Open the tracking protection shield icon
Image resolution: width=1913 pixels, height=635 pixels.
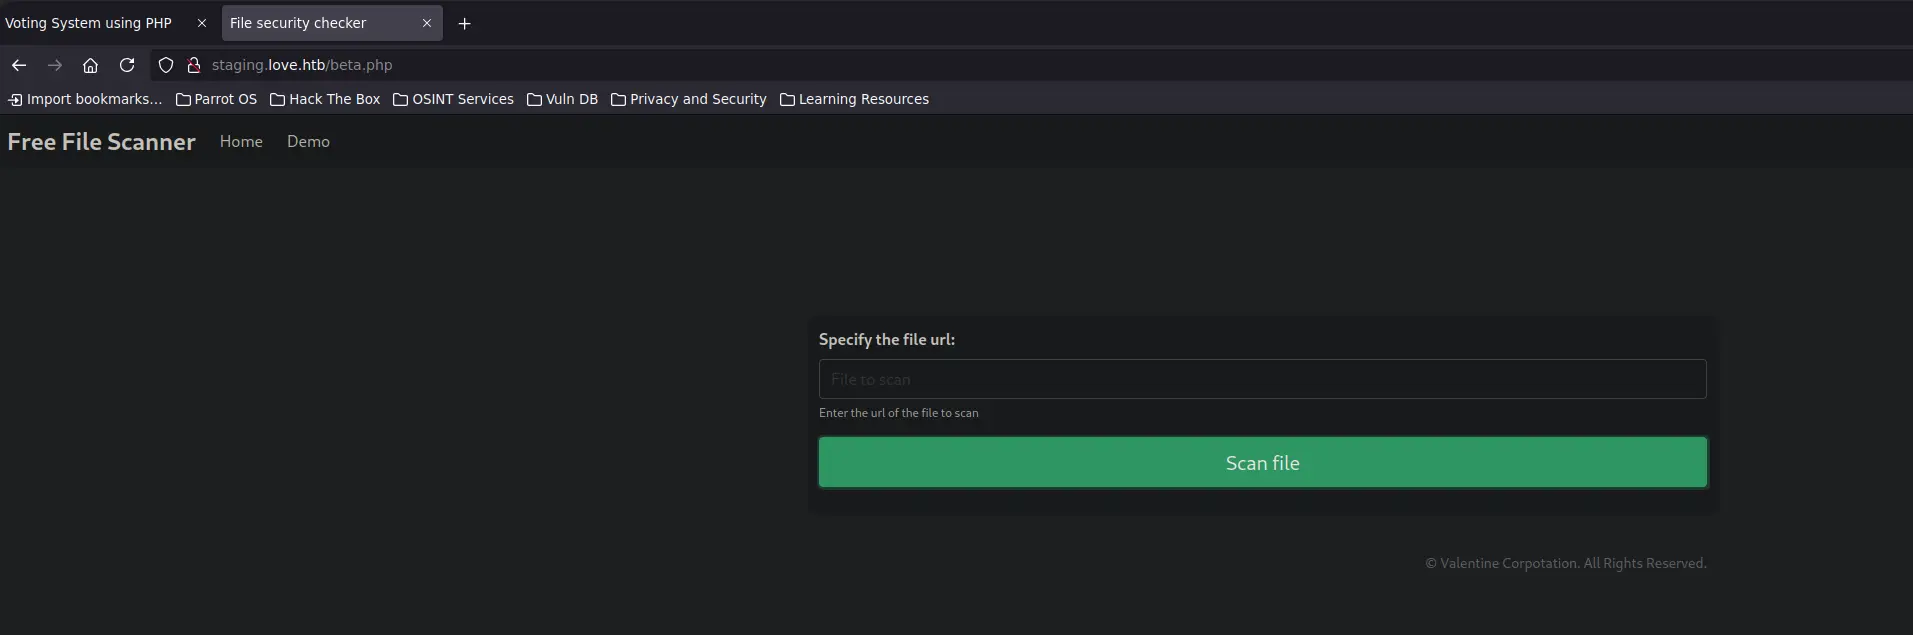pyautogui.click(x=166, y=65)
